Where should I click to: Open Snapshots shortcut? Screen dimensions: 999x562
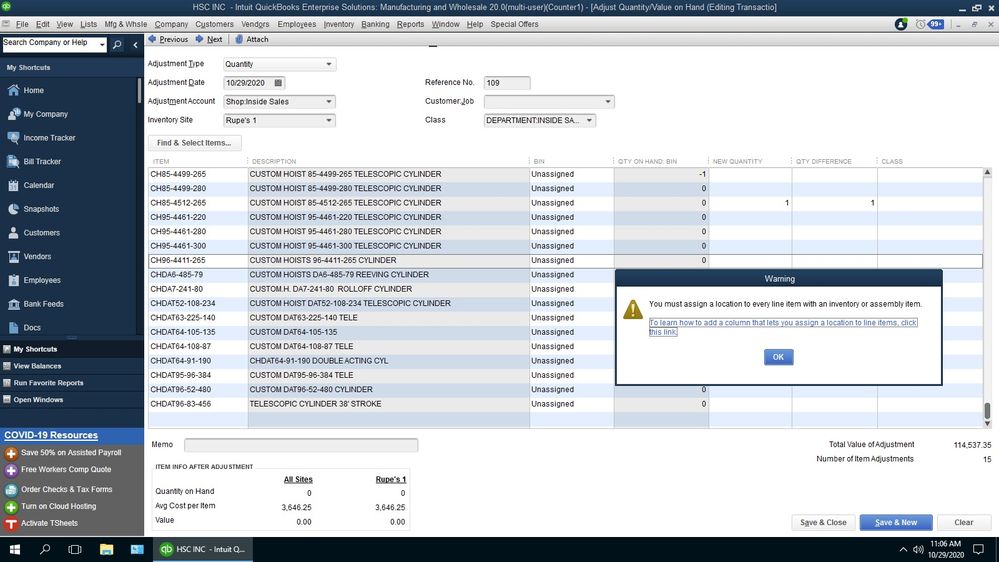(x=41, y=209)
